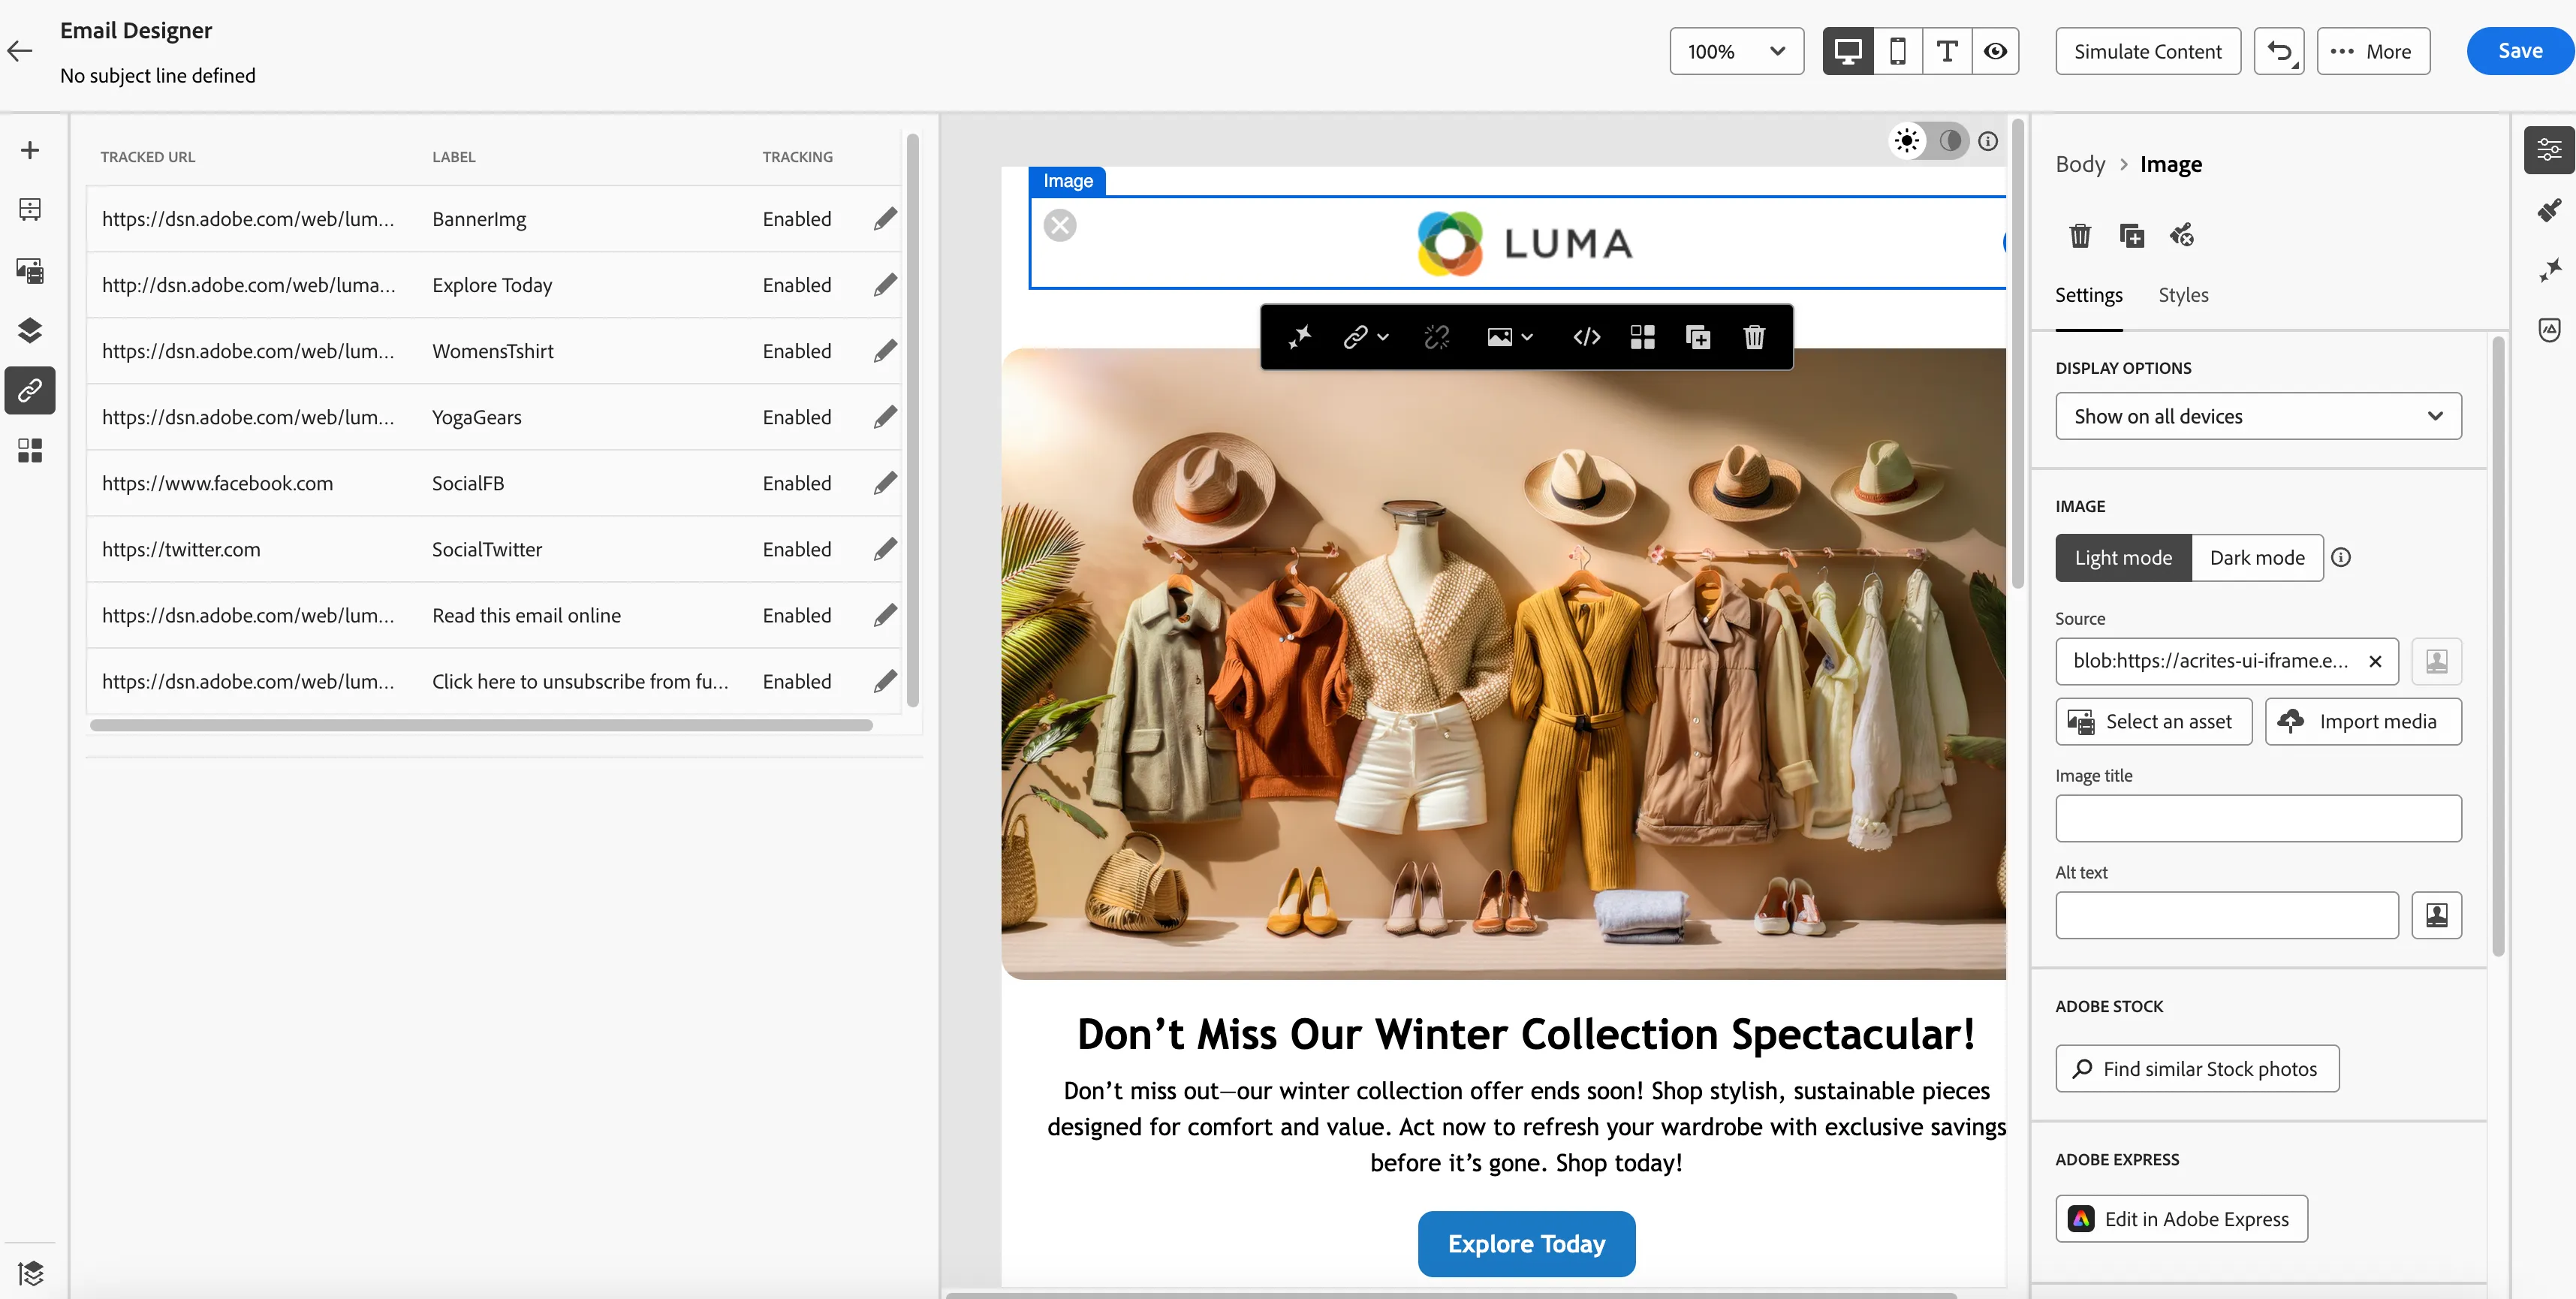Click Select an asset button
Viewport: 2576px width, 1299px height.
pyautogui.click(x=2153, y=721)
